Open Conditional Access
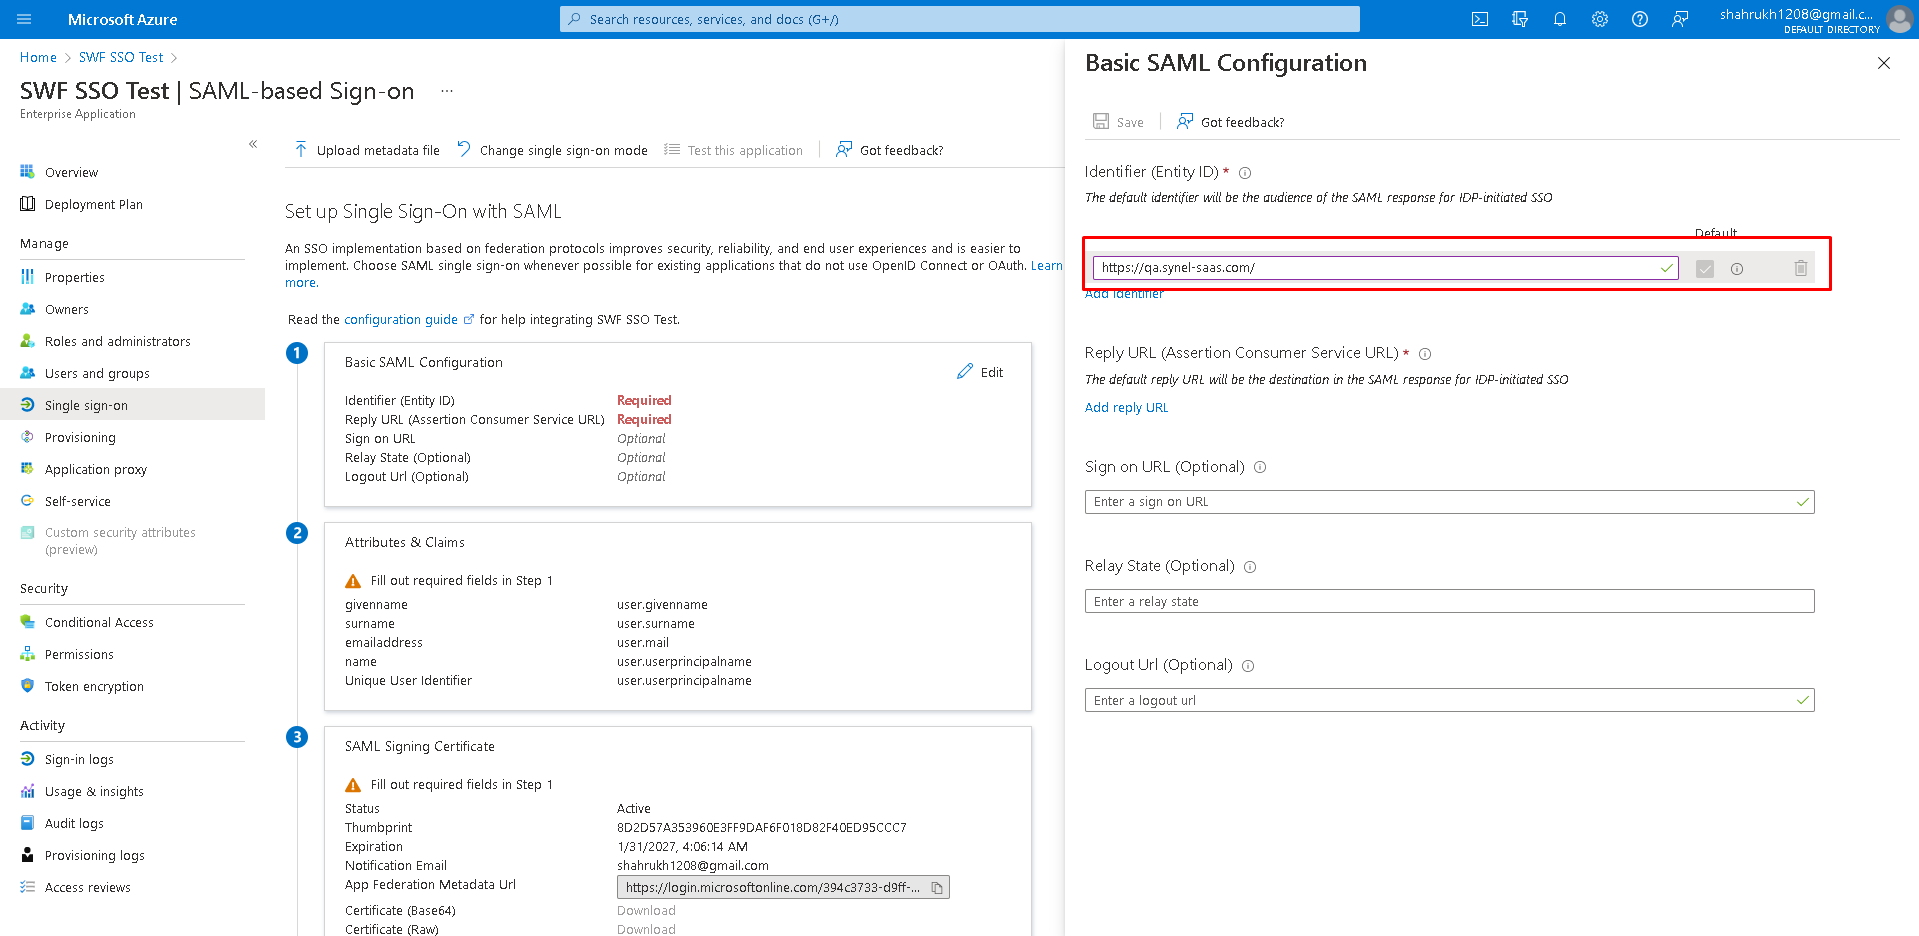Image resolution: width=1919 pixels, height=936 pixels. click(99, 623)
